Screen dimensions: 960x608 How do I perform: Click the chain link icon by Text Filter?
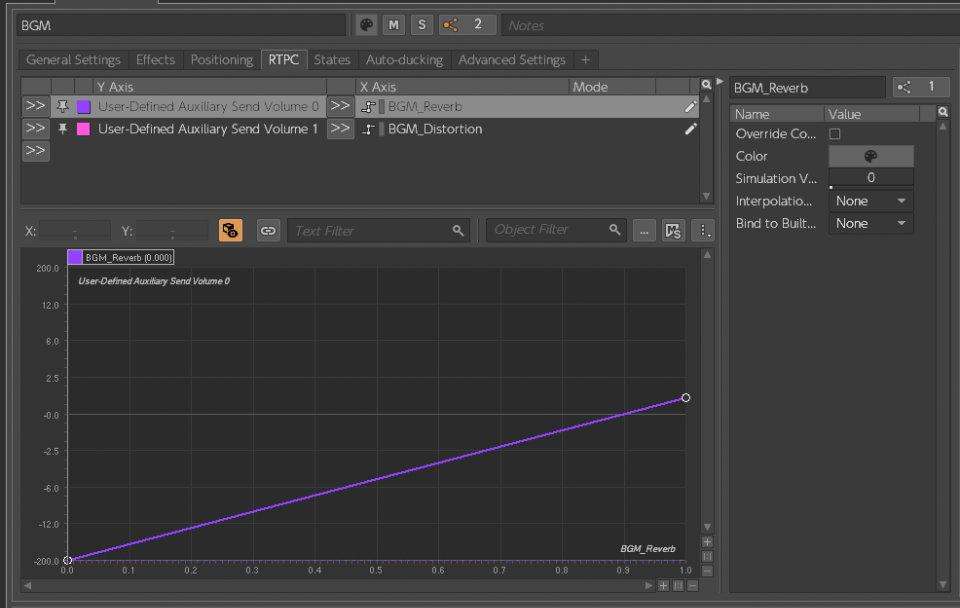pyautogui.click(x=268, y=231)
